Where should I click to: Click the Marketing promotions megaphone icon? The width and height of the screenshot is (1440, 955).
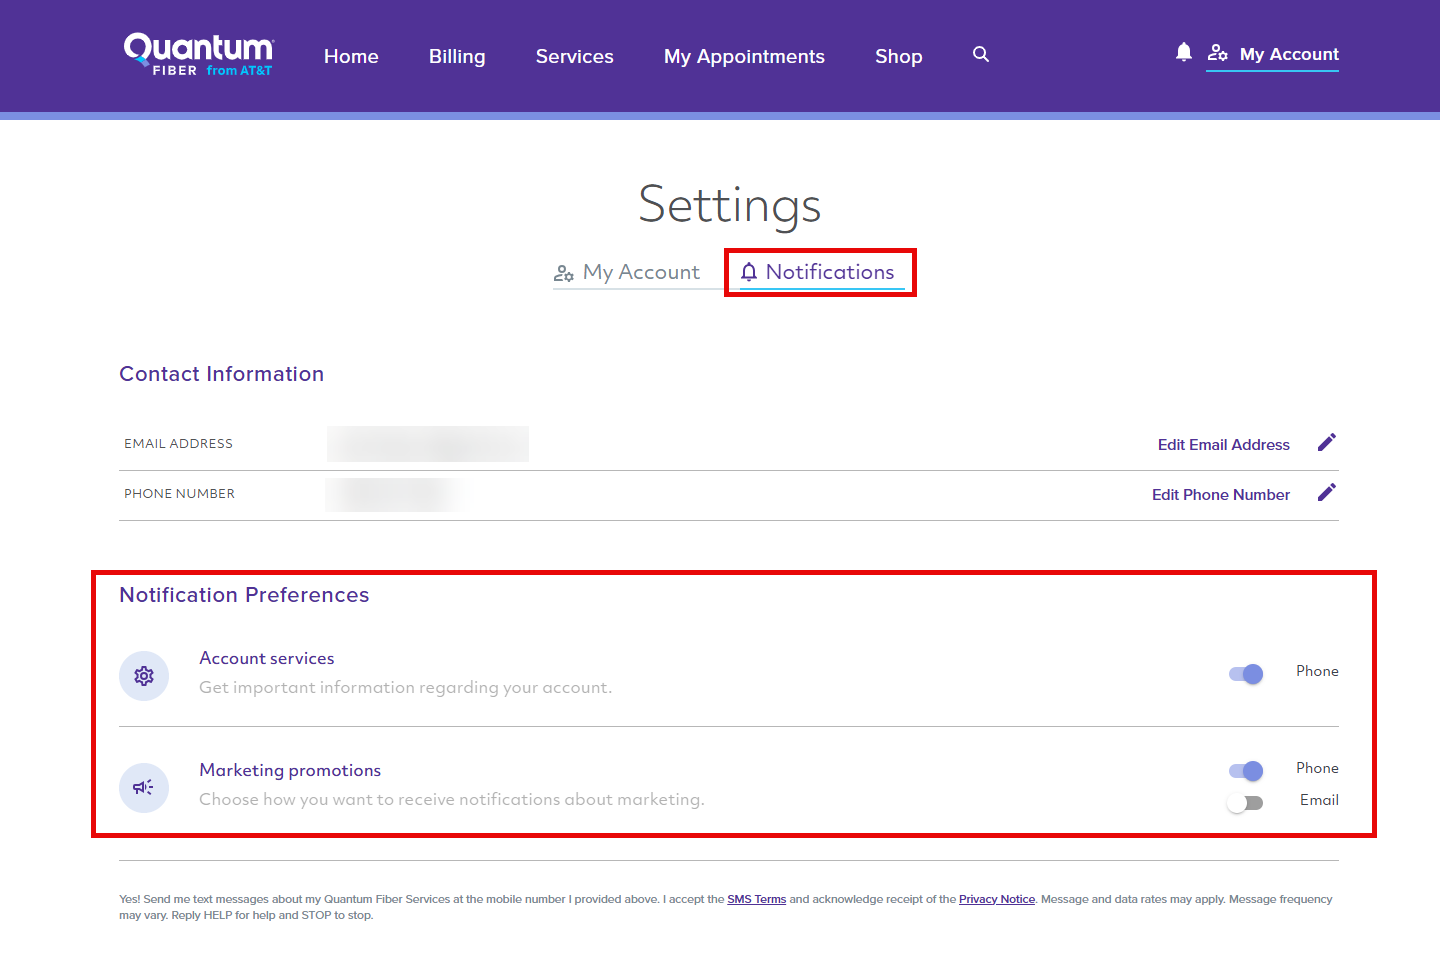(144, 788)
